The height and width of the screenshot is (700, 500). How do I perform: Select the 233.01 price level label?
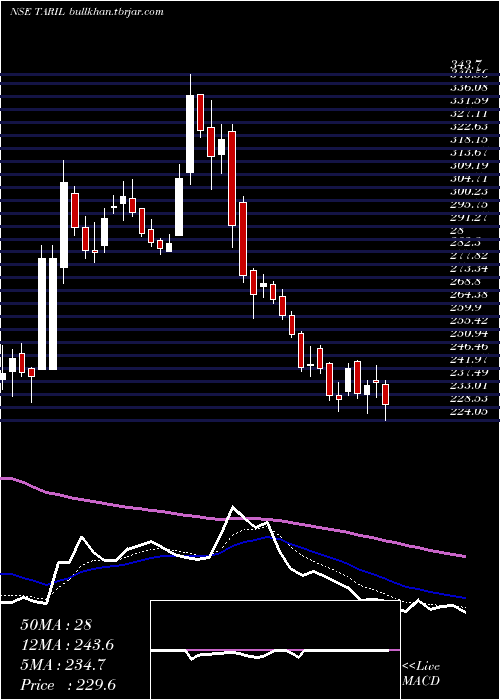tap(469, 385)
